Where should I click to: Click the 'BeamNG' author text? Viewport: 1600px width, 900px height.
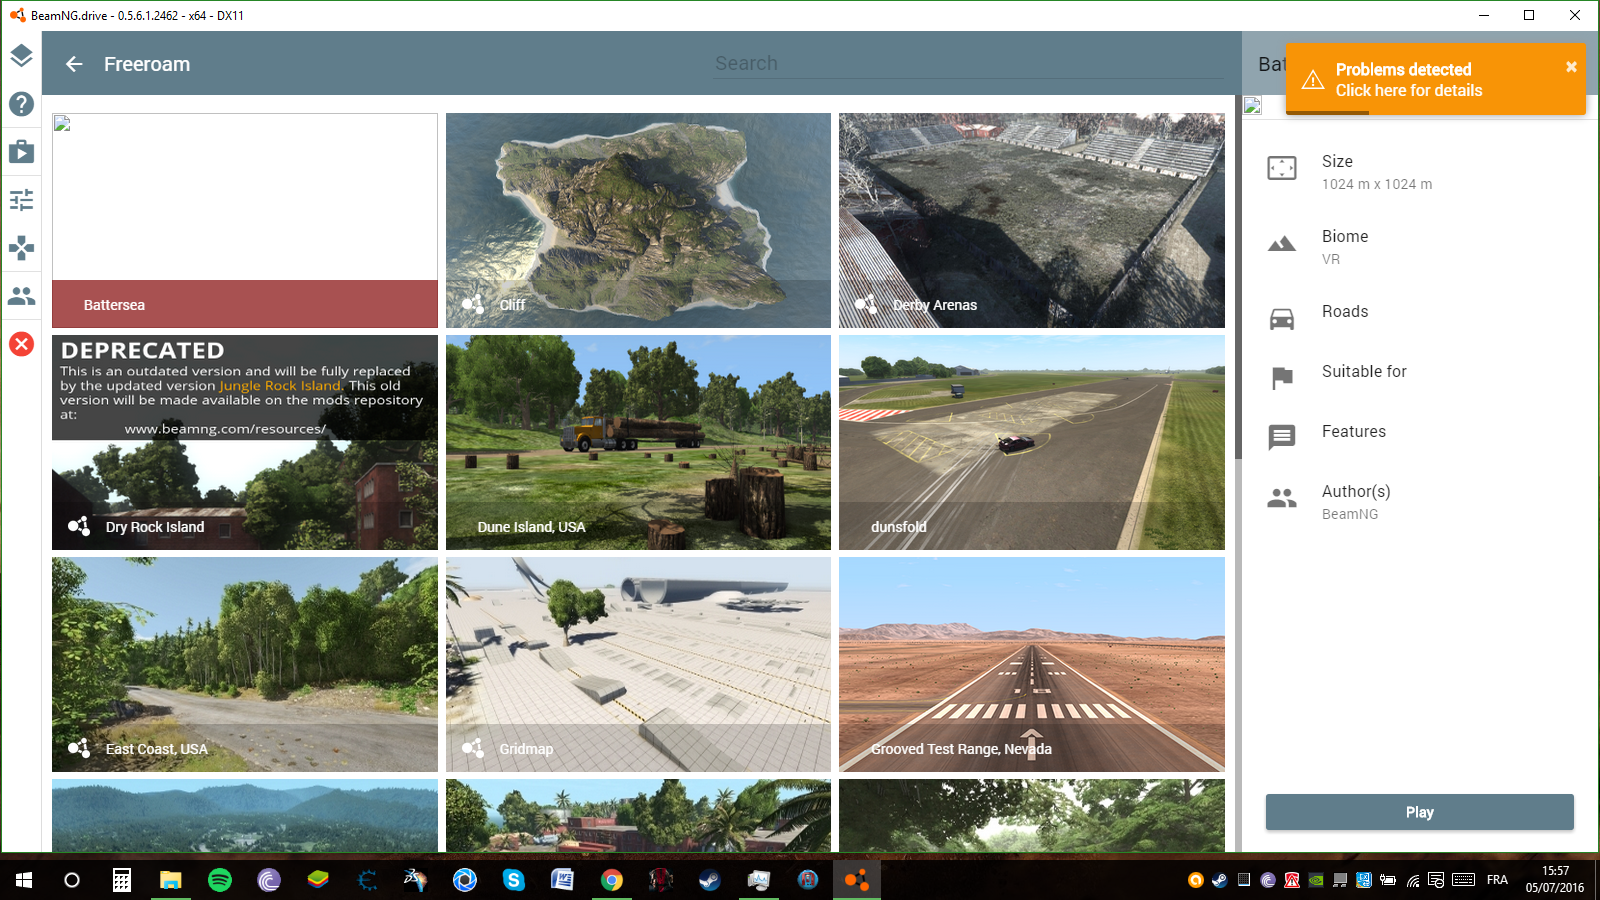coord(1350,514)
